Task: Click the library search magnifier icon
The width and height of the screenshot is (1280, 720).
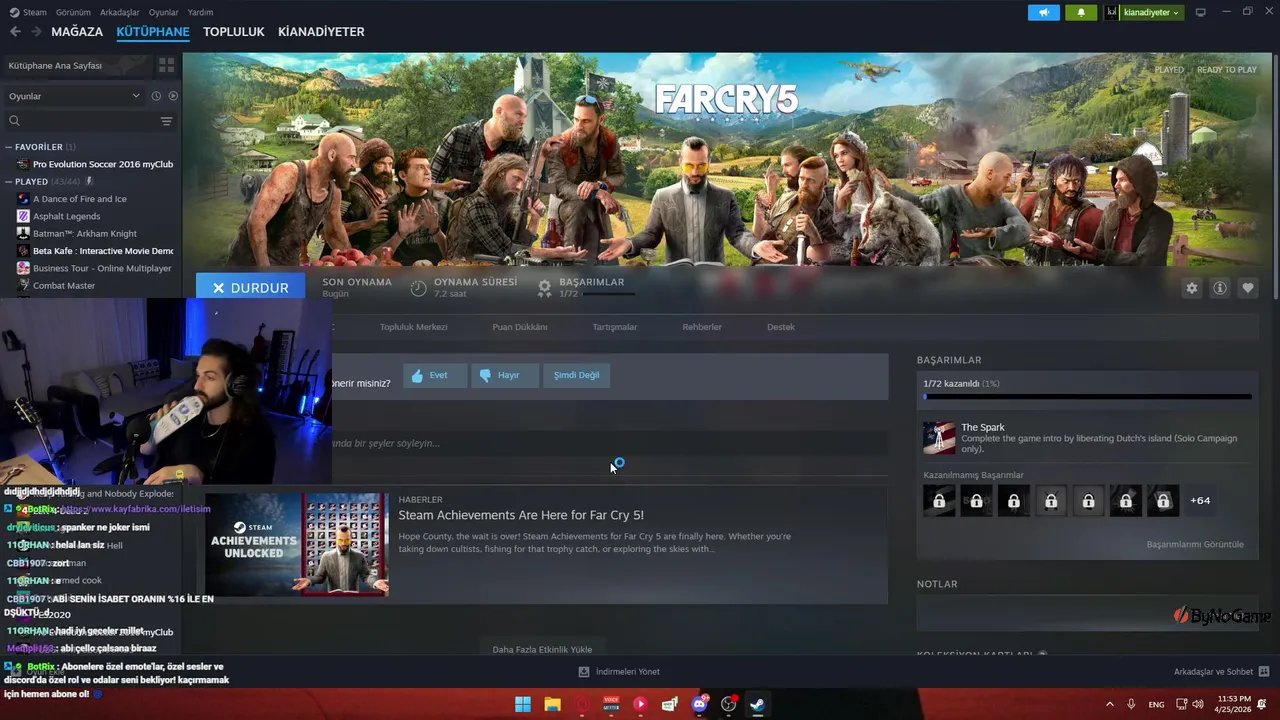Action: click(x=14, y=121)
